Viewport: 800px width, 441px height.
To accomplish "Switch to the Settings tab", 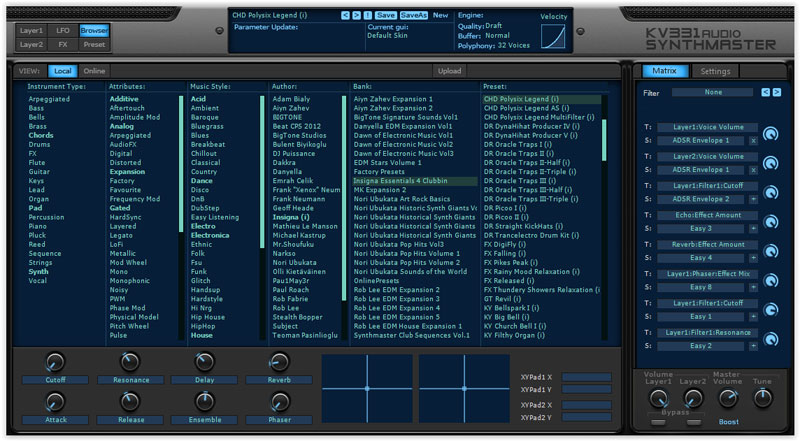I will tap(715, 71).
